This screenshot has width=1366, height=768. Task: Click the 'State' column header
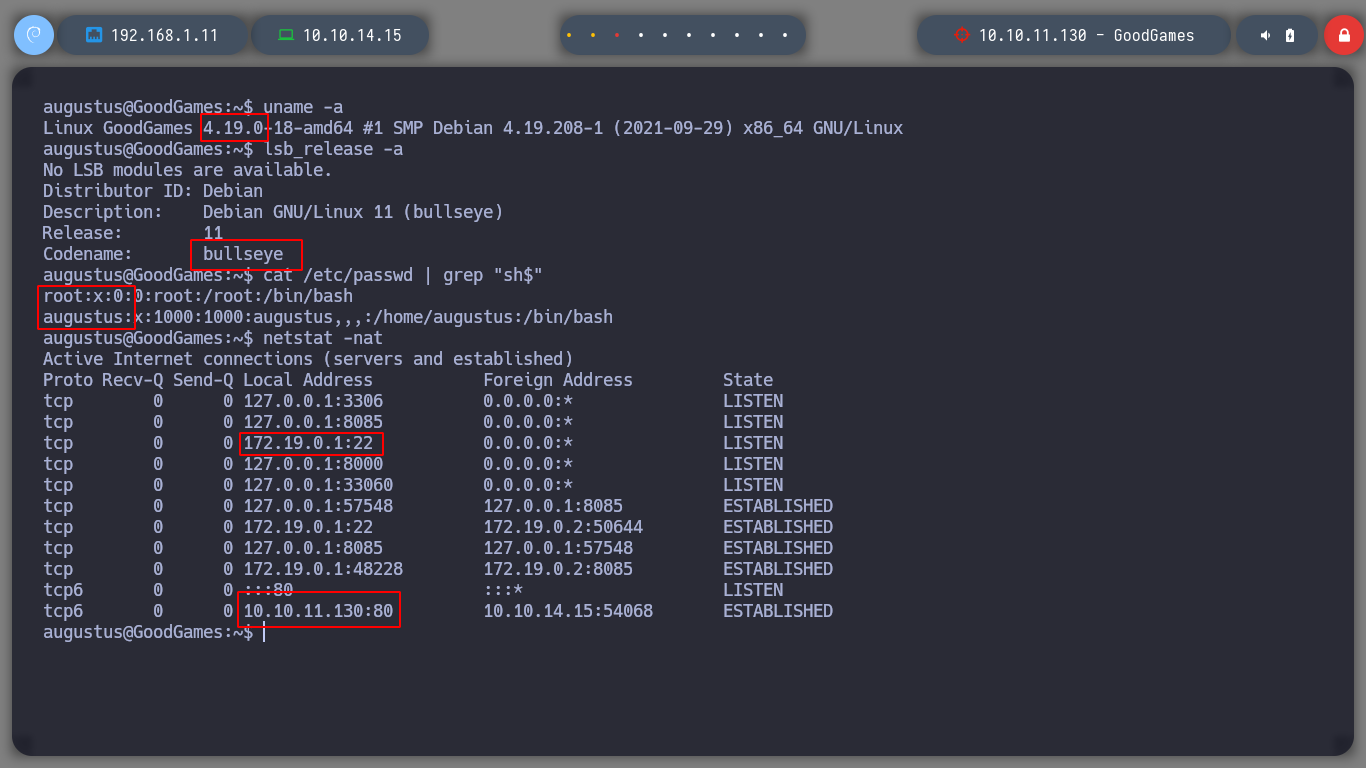coord(748,380)
